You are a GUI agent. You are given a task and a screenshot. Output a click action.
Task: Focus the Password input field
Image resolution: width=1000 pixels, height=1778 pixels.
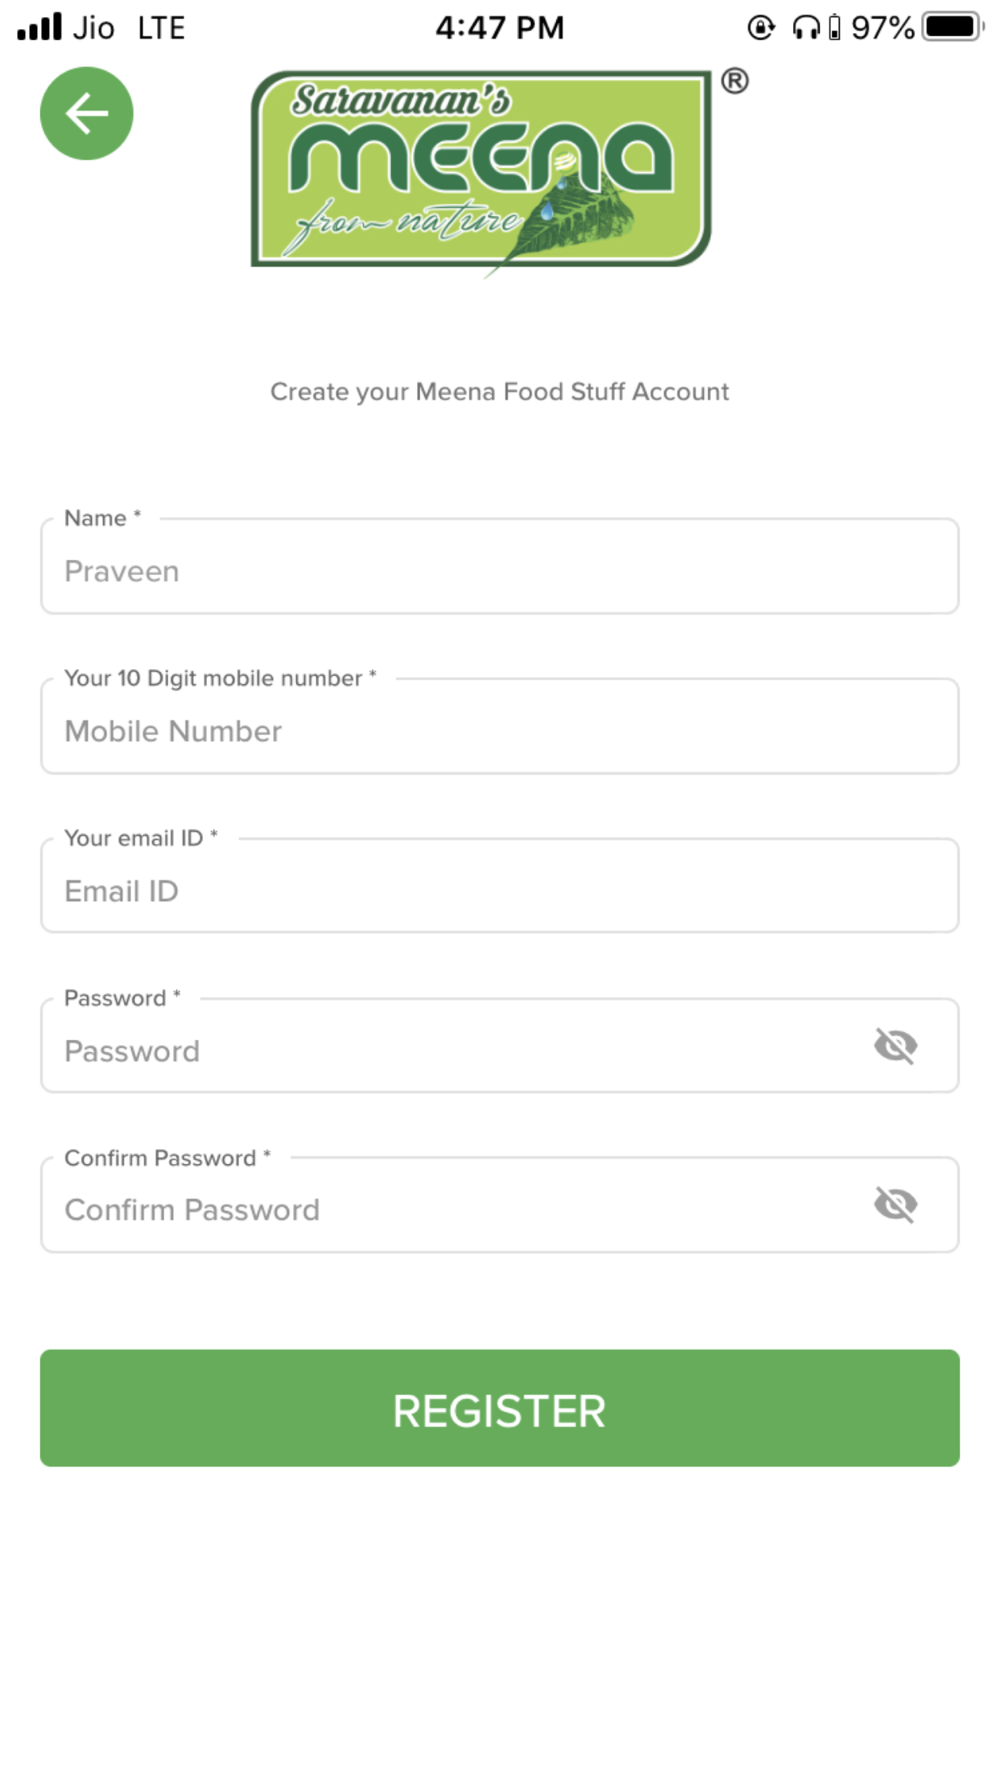pos(500,1046)
